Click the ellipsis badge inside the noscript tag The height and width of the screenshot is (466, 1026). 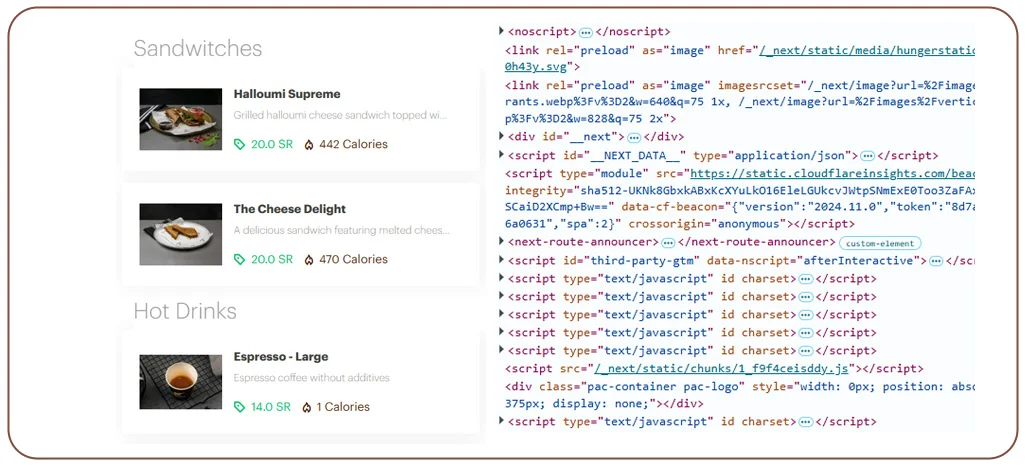[586, 32]
